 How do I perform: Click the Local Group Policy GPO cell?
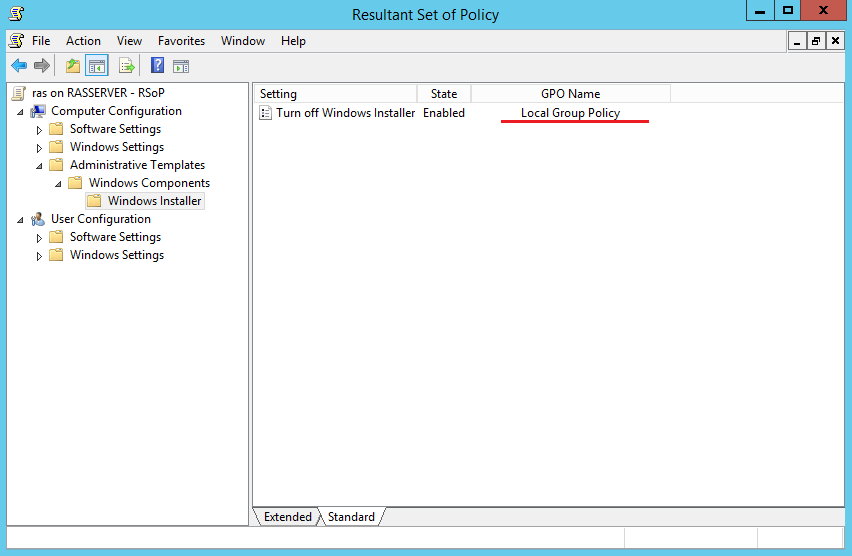pyautogui.click(x=571, y=113)
